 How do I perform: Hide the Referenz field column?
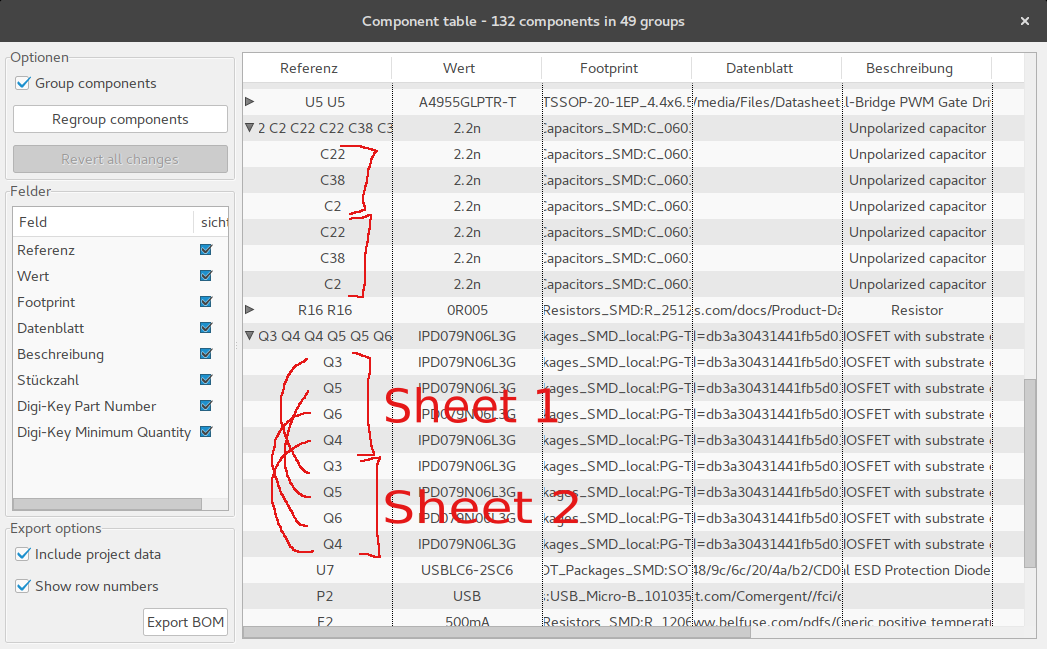tap(206, 250)
